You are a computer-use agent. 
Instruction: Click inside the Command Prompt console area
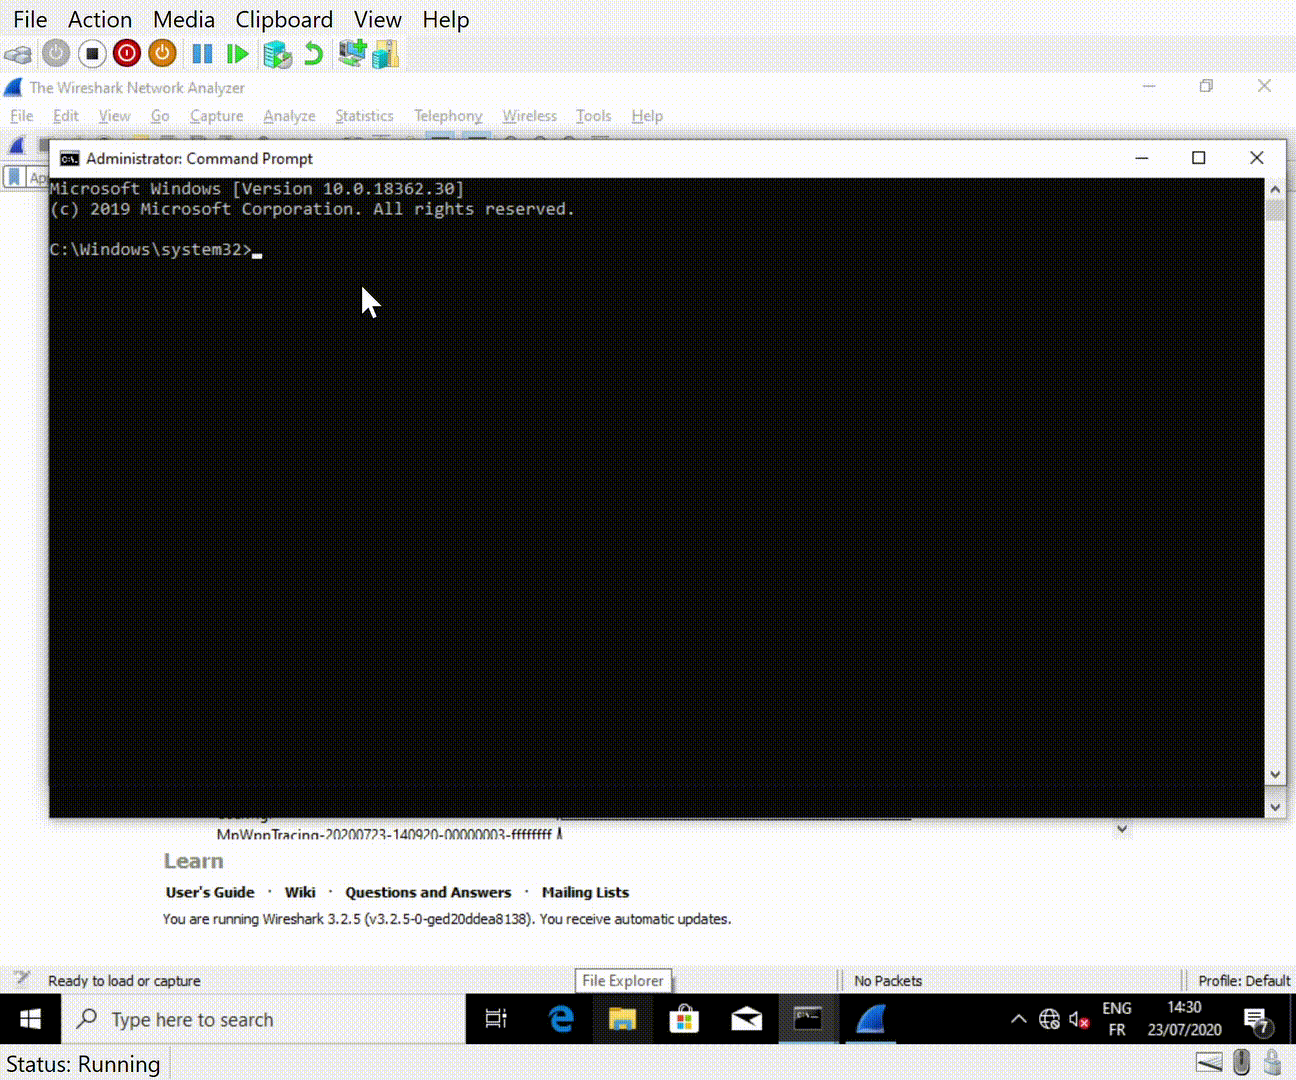coord(656,480)
